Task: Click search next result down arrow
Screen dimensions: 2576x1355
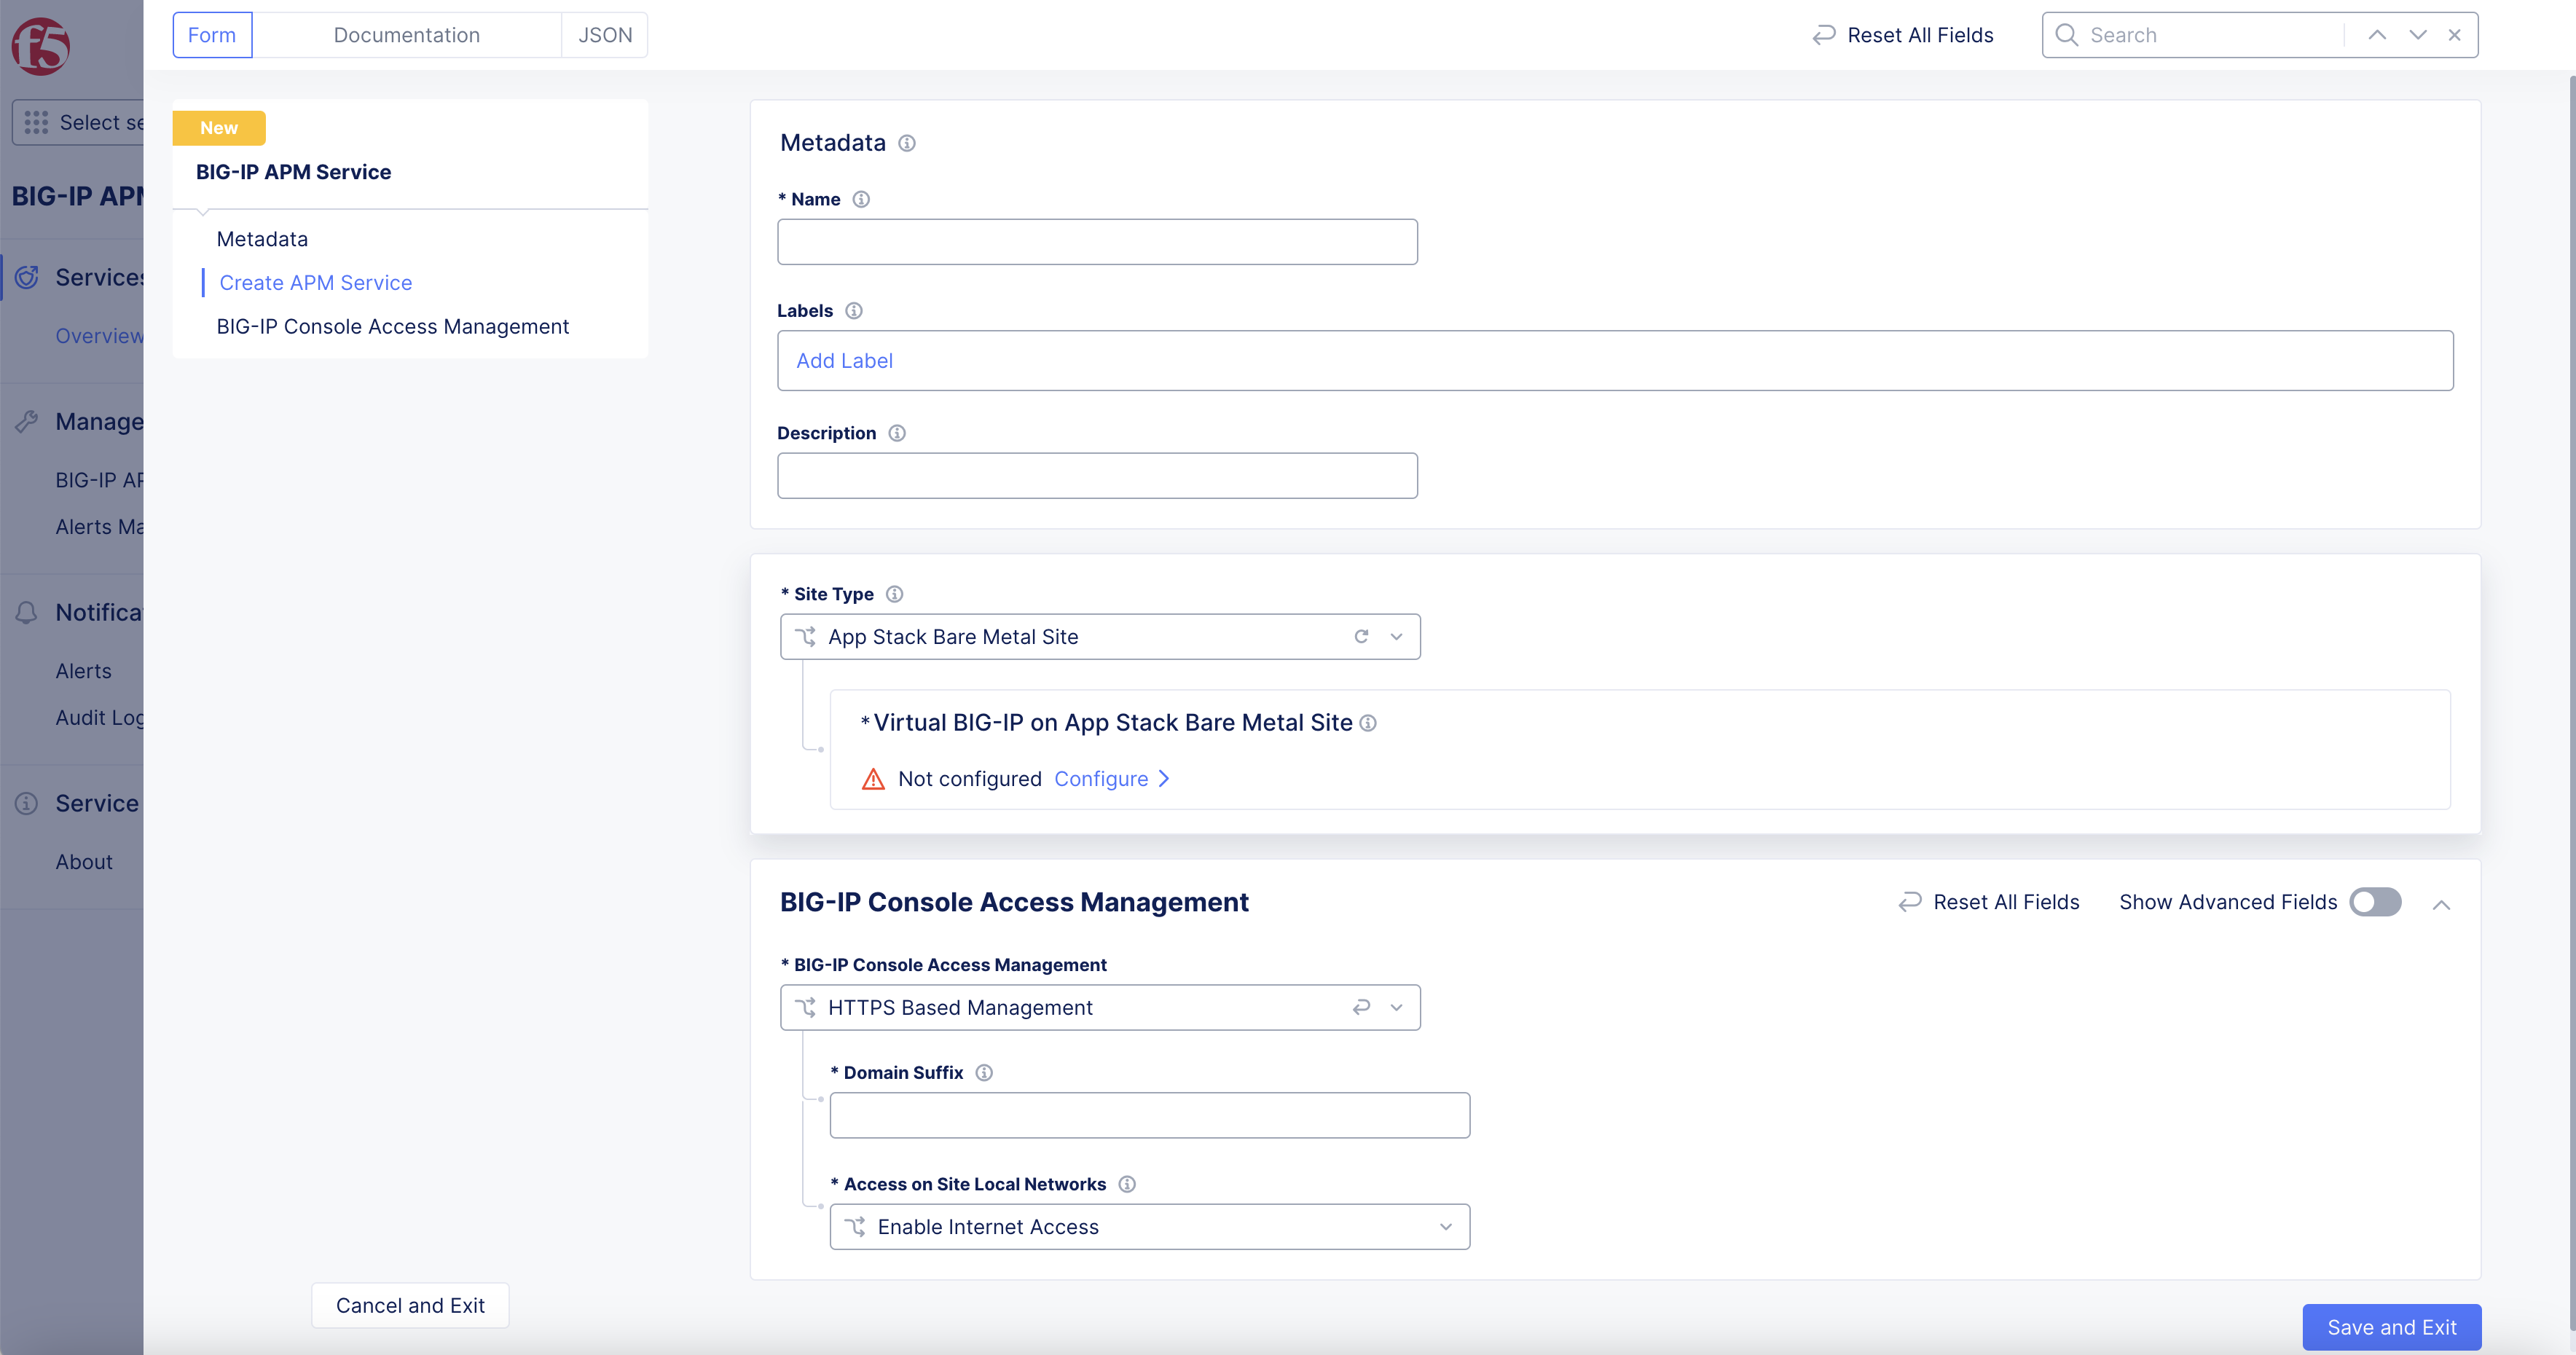Action: (2417, 35)
